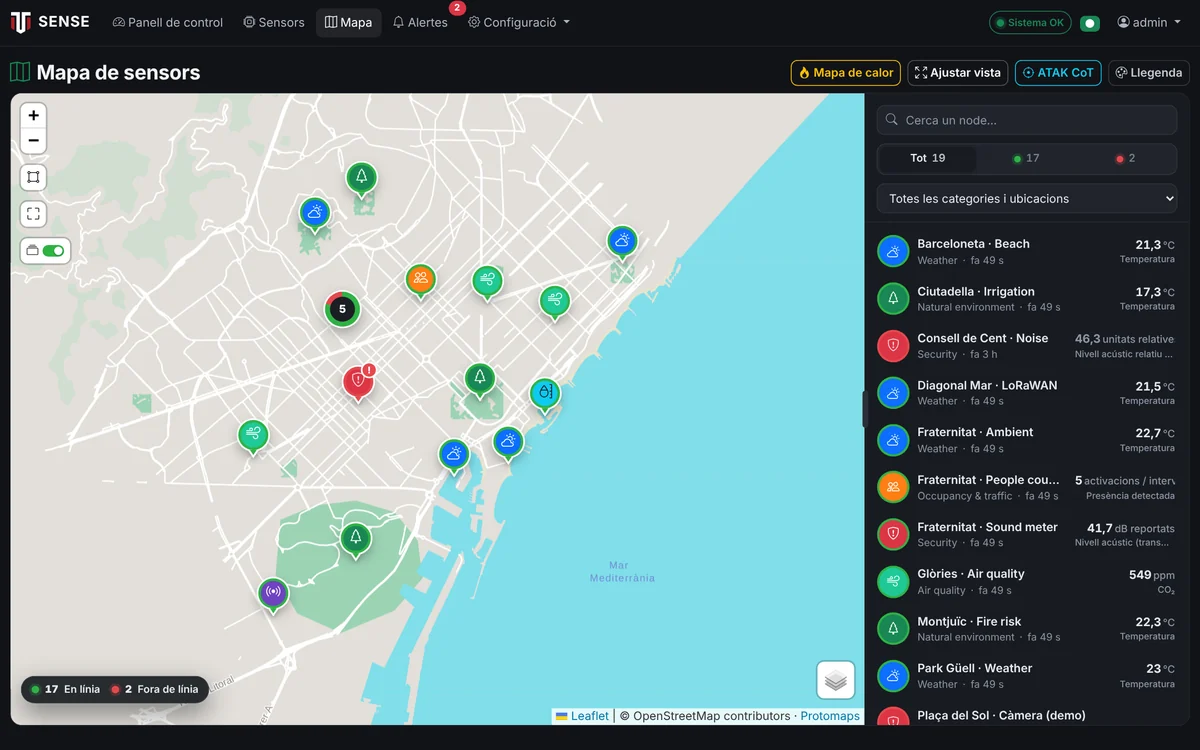Select the Park Güell · Weather row title
Image resolution: width=1200 pixels, height=750 pixels.
coord(975,668)
